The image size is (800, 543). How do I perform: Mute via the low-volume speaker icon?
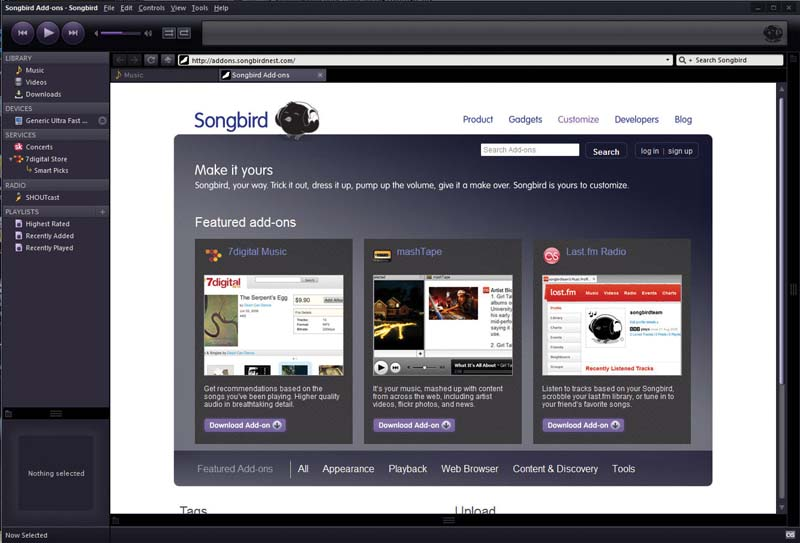[x=96, y=34]
